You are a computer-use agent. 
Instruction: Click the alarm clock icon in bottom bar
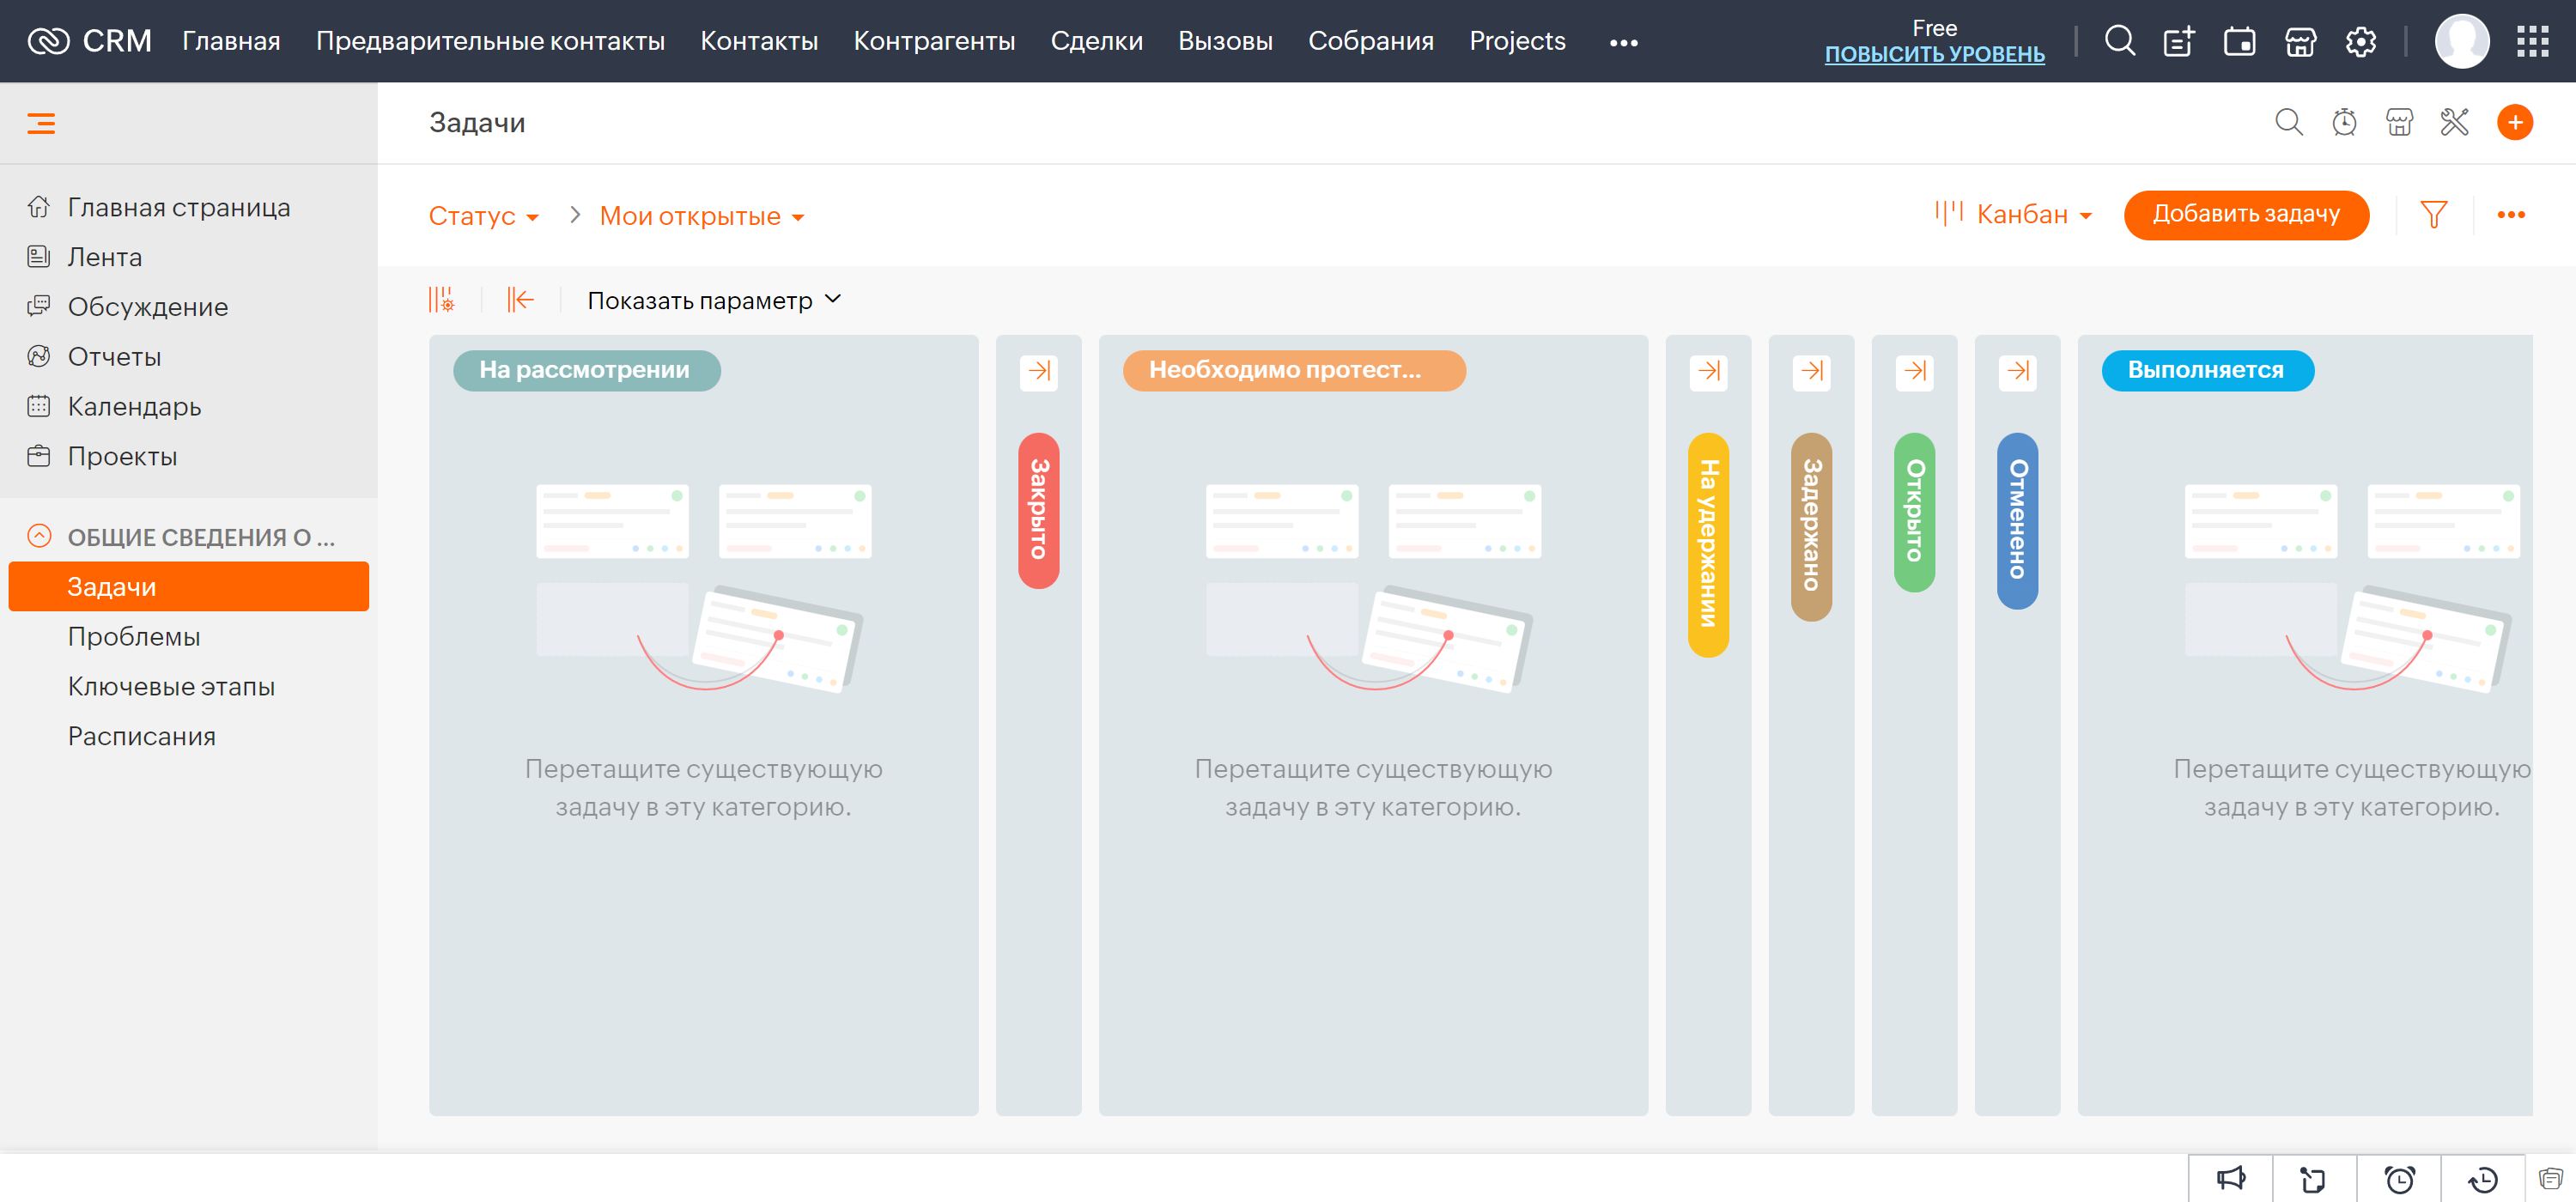2399,1179
